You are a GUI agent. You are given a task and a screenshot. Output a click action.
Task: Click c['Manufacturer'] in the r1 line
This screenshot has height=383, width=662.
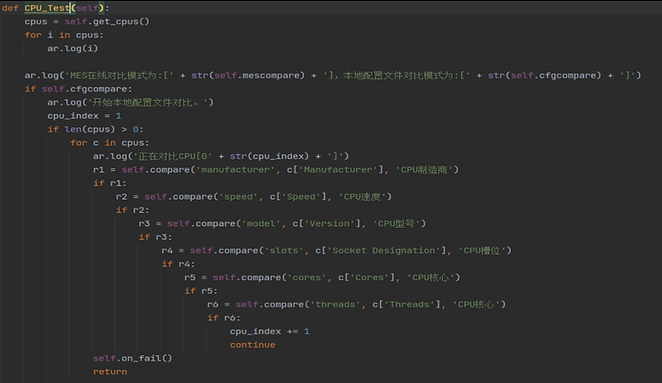tap(335, 170)
